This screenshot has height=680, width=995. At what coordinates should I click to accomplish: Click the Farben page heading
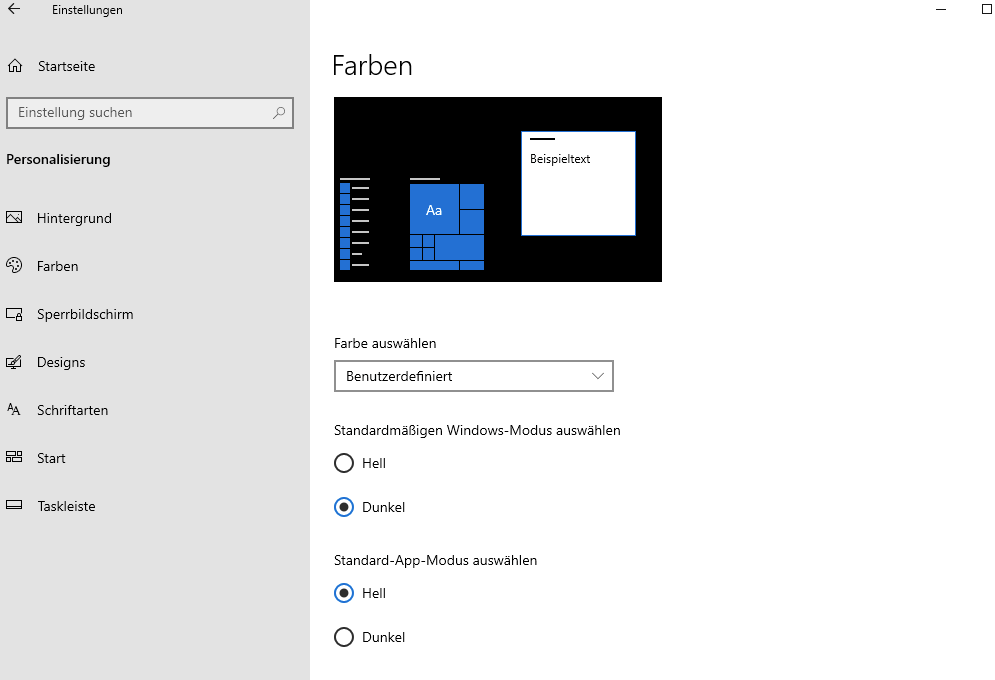pyautogui.click(x=372, y=66)
